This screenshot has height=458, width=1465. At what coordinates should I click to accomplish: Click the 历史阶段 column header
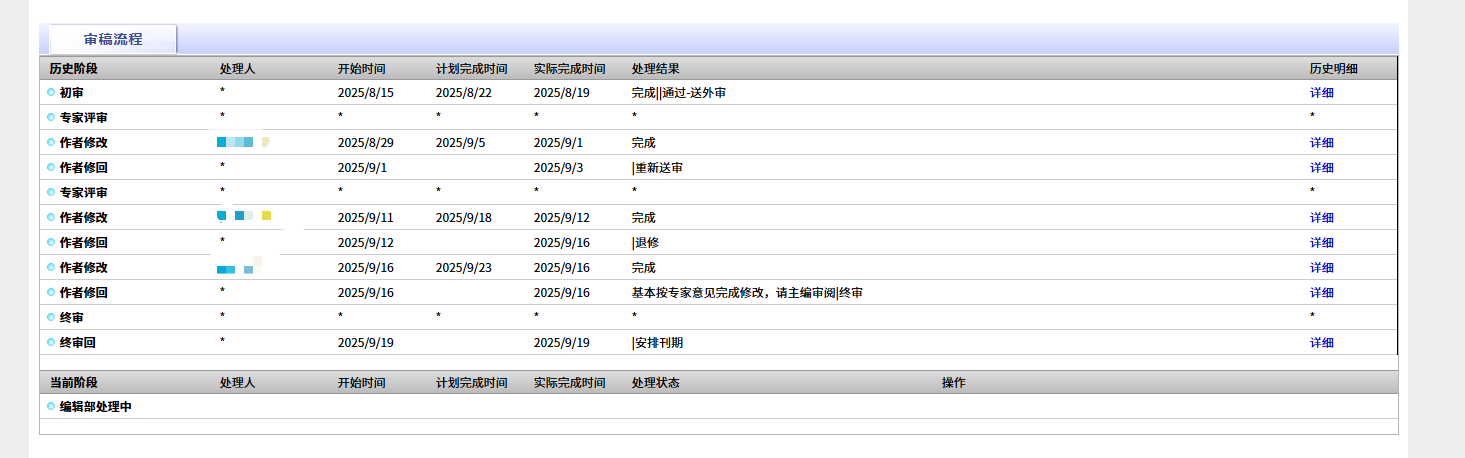(74, 69)
